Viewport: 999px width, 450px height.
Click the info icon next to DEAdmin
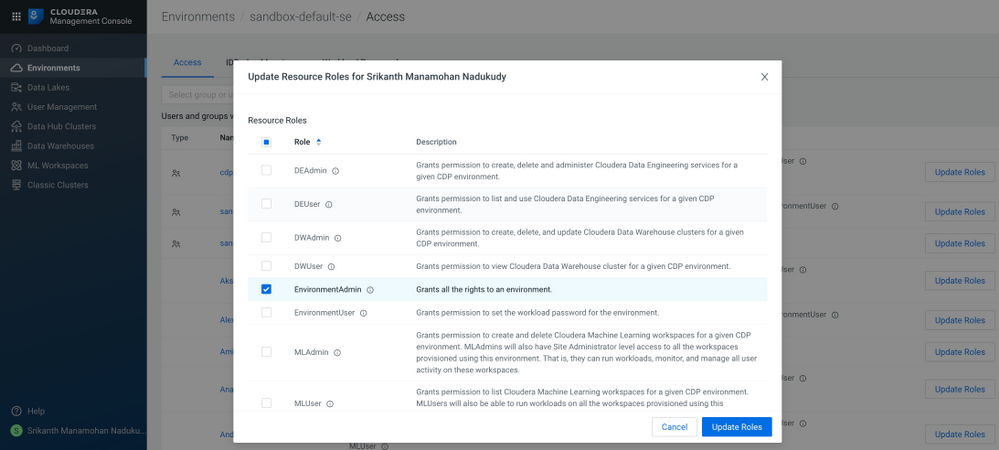(x=335, y=171)
